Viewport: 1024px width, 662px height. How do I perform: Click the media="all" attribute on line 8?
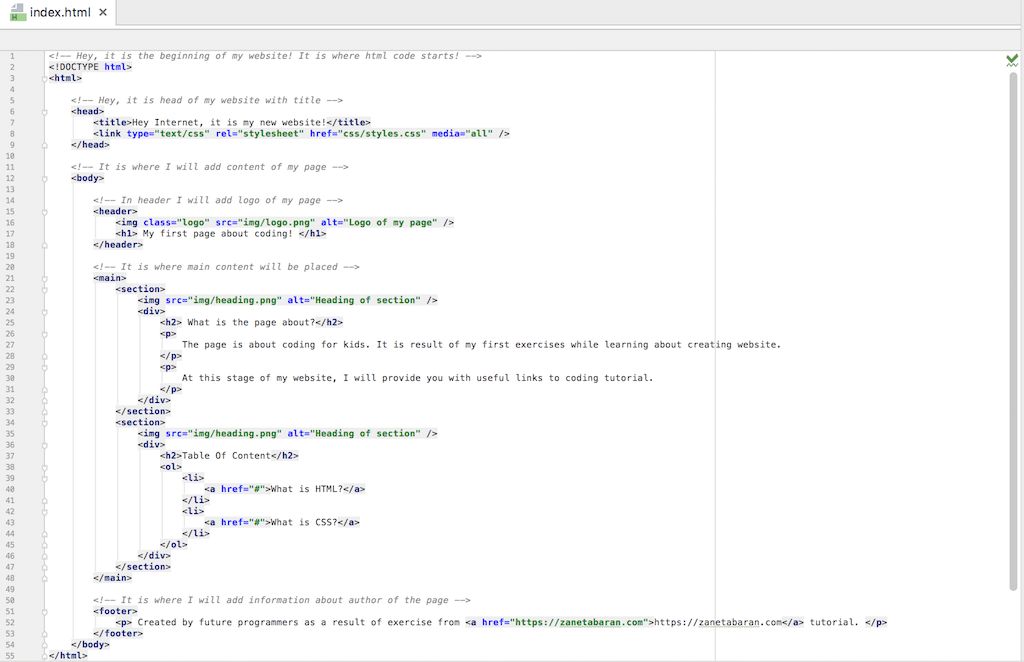[x=462, y=134]
